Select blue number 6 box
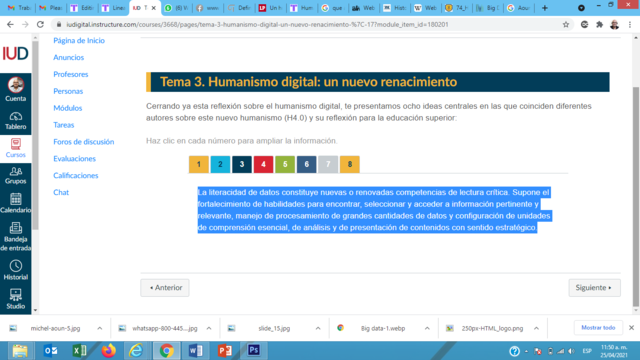Viewport: 640px width, 360px height. (x=307, y=164)
